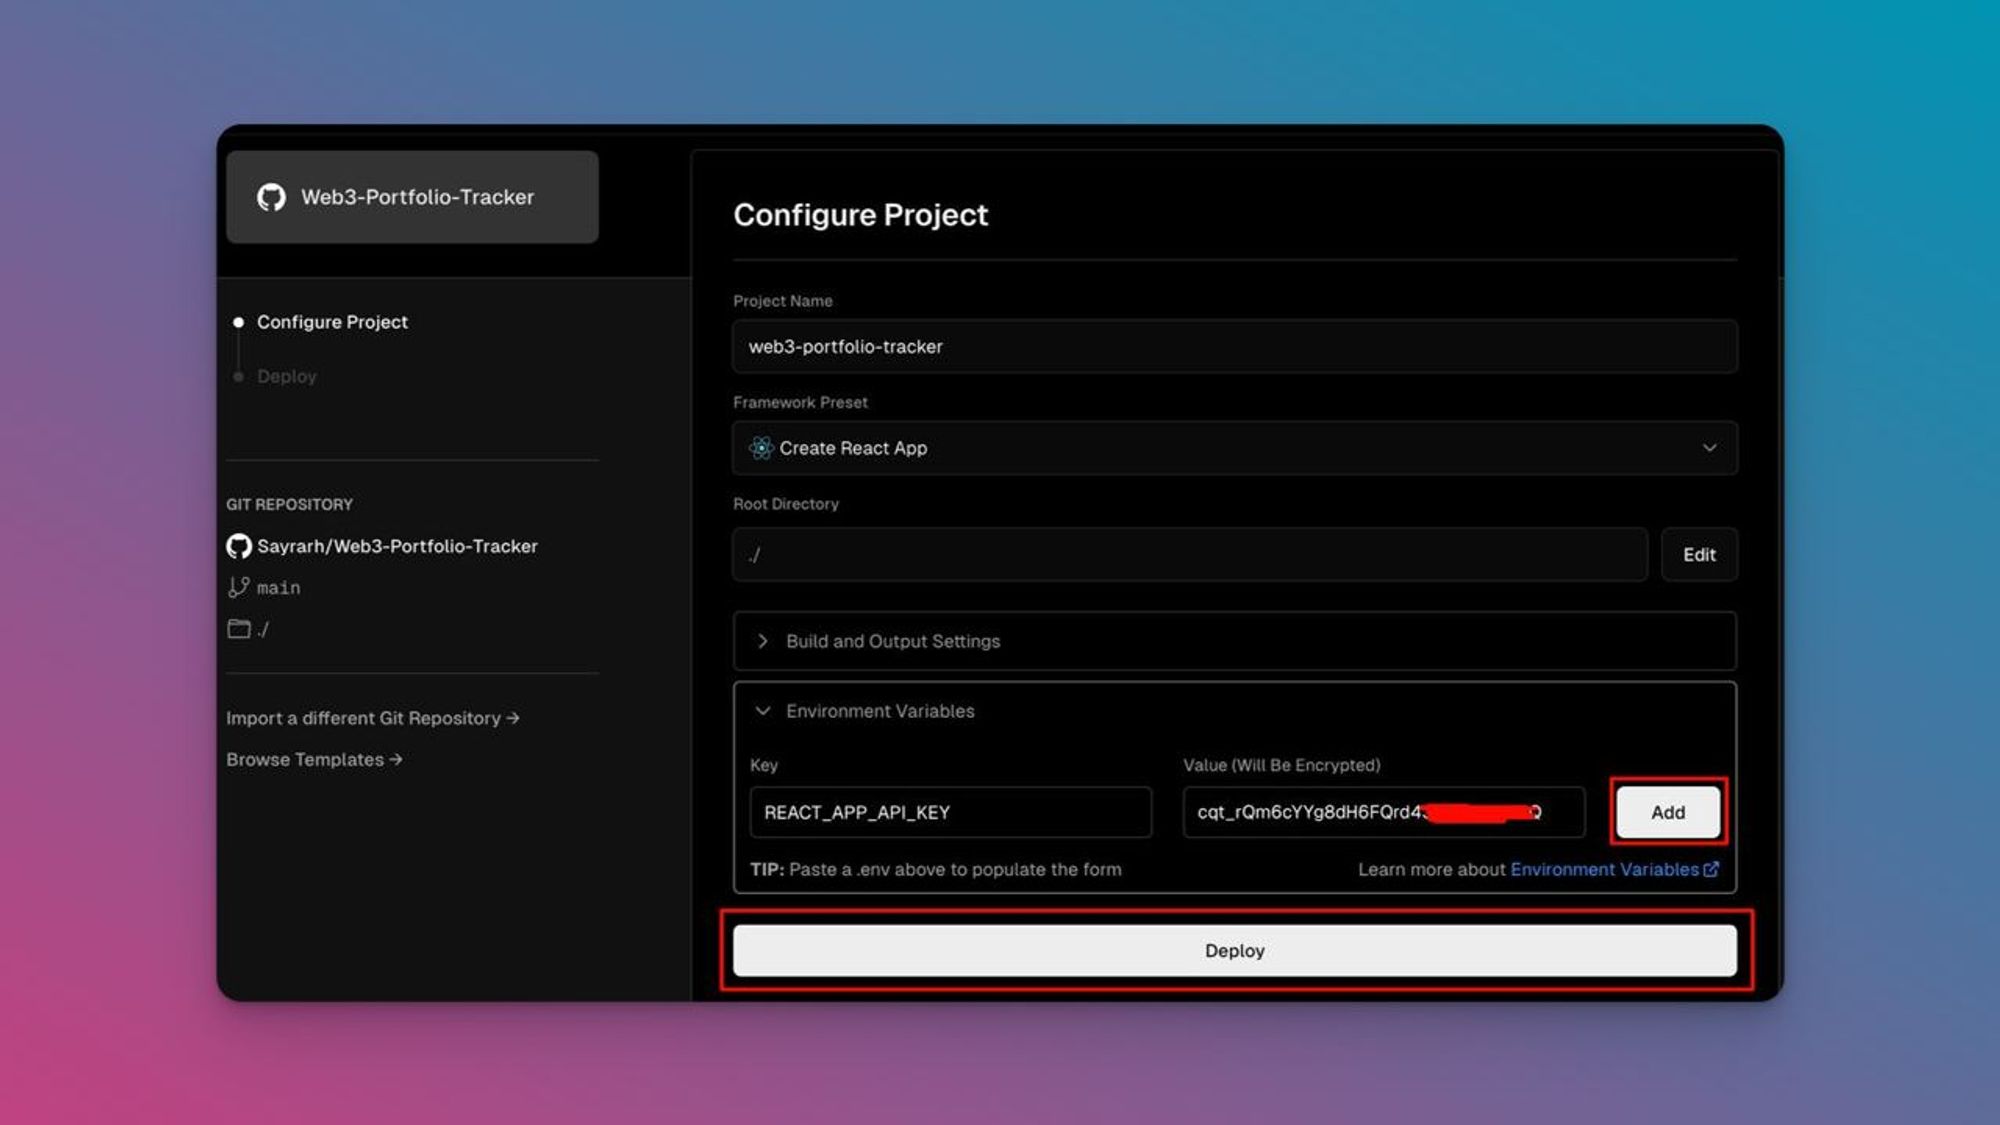Click the main branch label
Image resolution: width=2000 pixels, height=1125 pixels.
coord(278,588)
